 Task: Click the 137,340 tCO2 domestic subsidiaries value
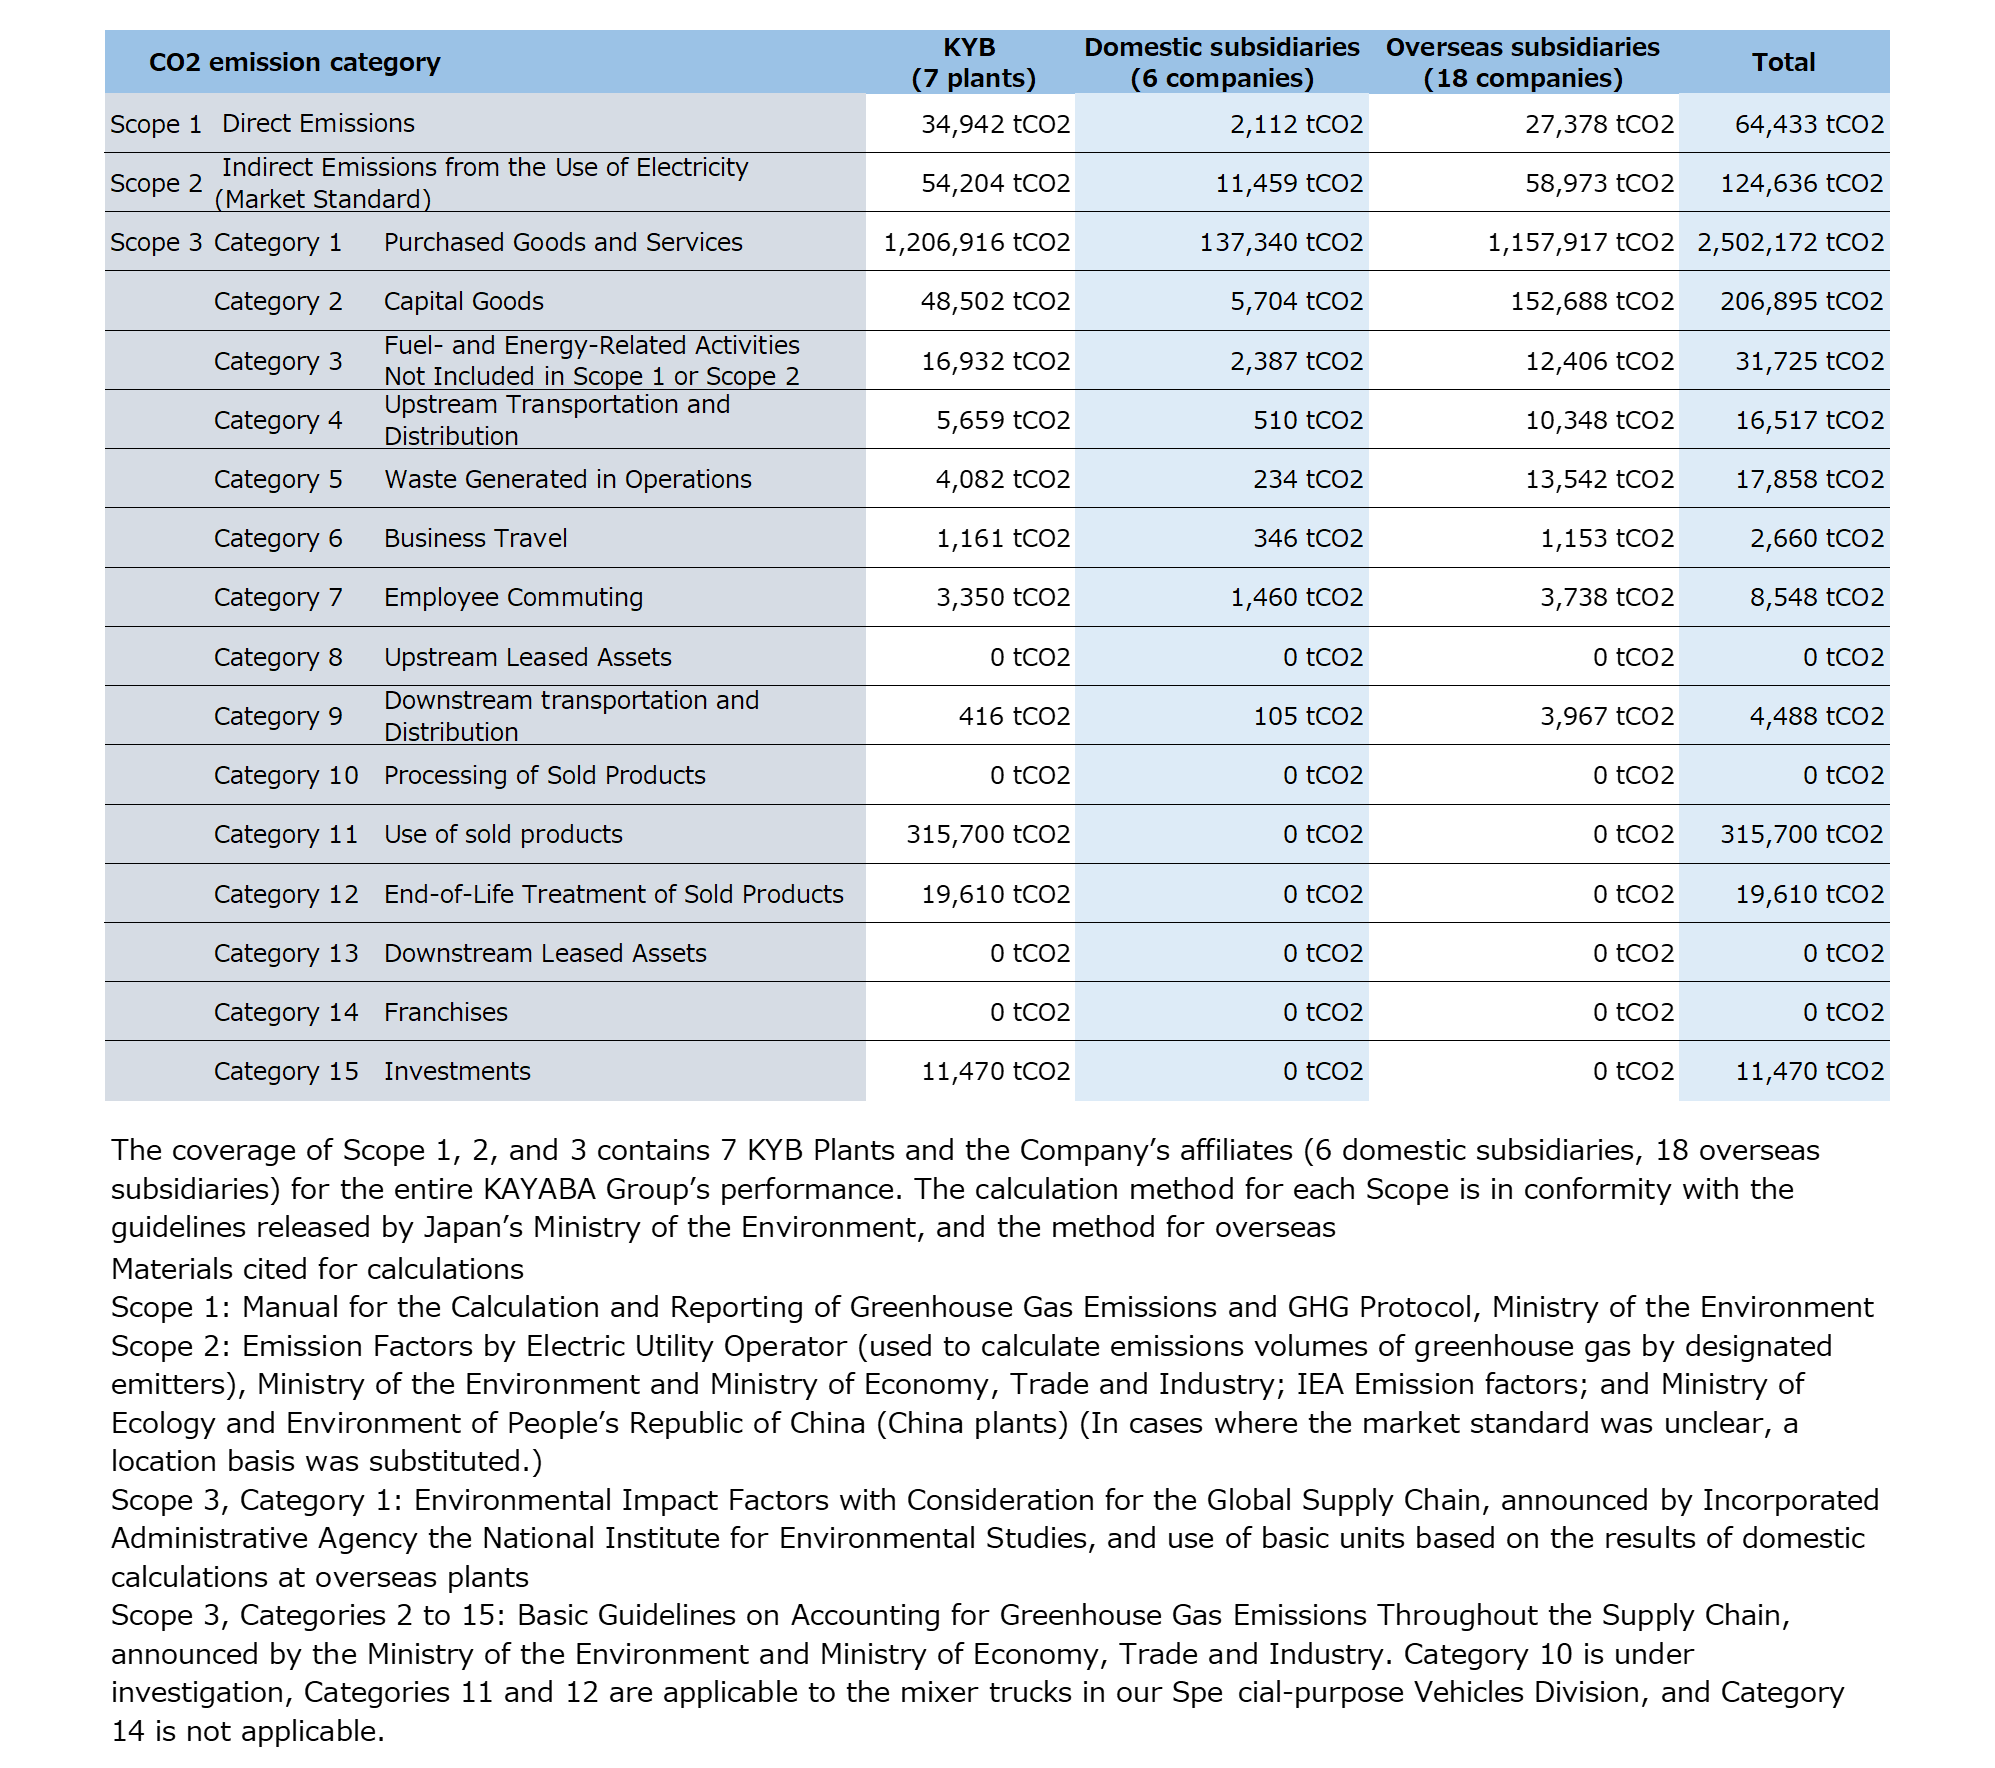click(x=1280, y=242)
